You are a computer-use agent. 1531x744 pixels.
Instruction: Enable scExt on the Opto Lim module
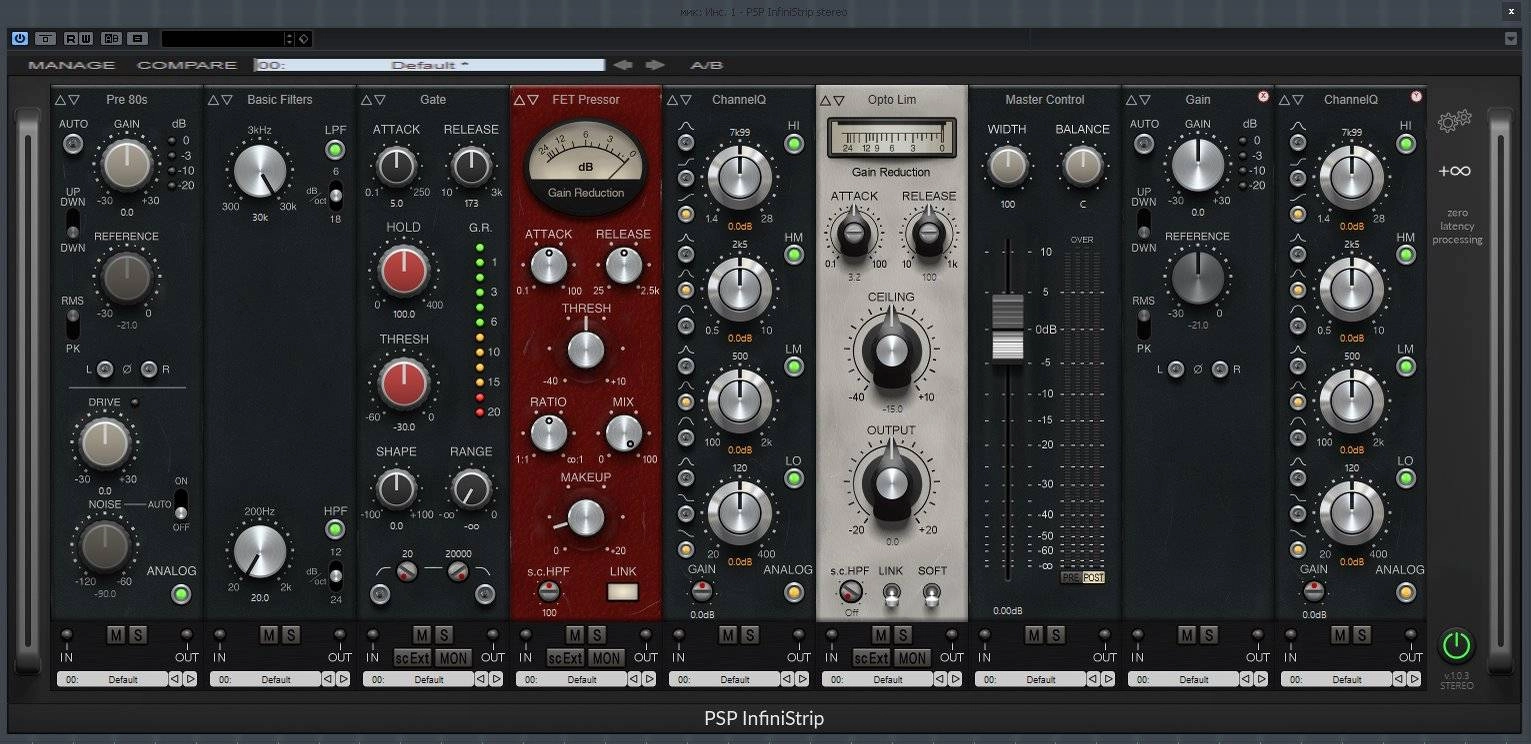coord(871,658)
